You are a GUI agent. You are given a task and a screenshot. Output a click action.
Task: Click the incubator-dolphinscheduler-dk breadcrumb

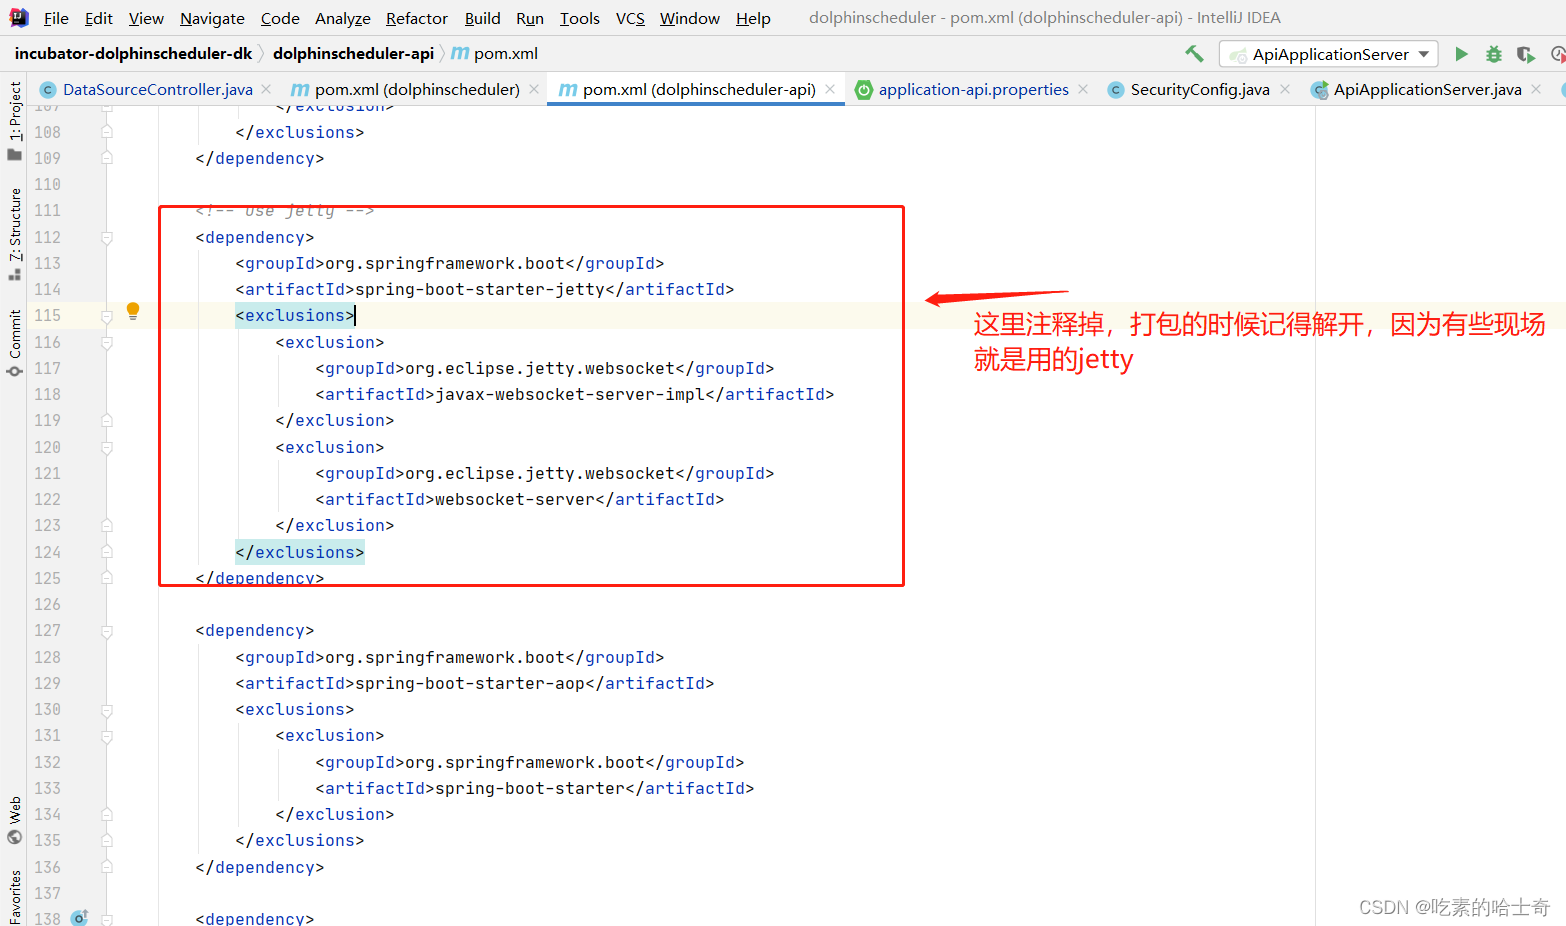click(x=133, y=53)
